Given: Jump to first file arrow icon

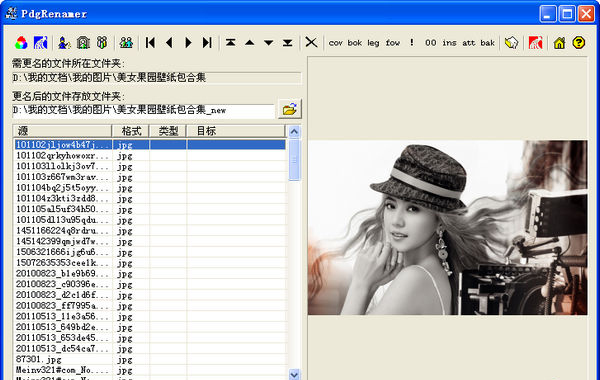Looking at the screenshot, I should point(150,42).
